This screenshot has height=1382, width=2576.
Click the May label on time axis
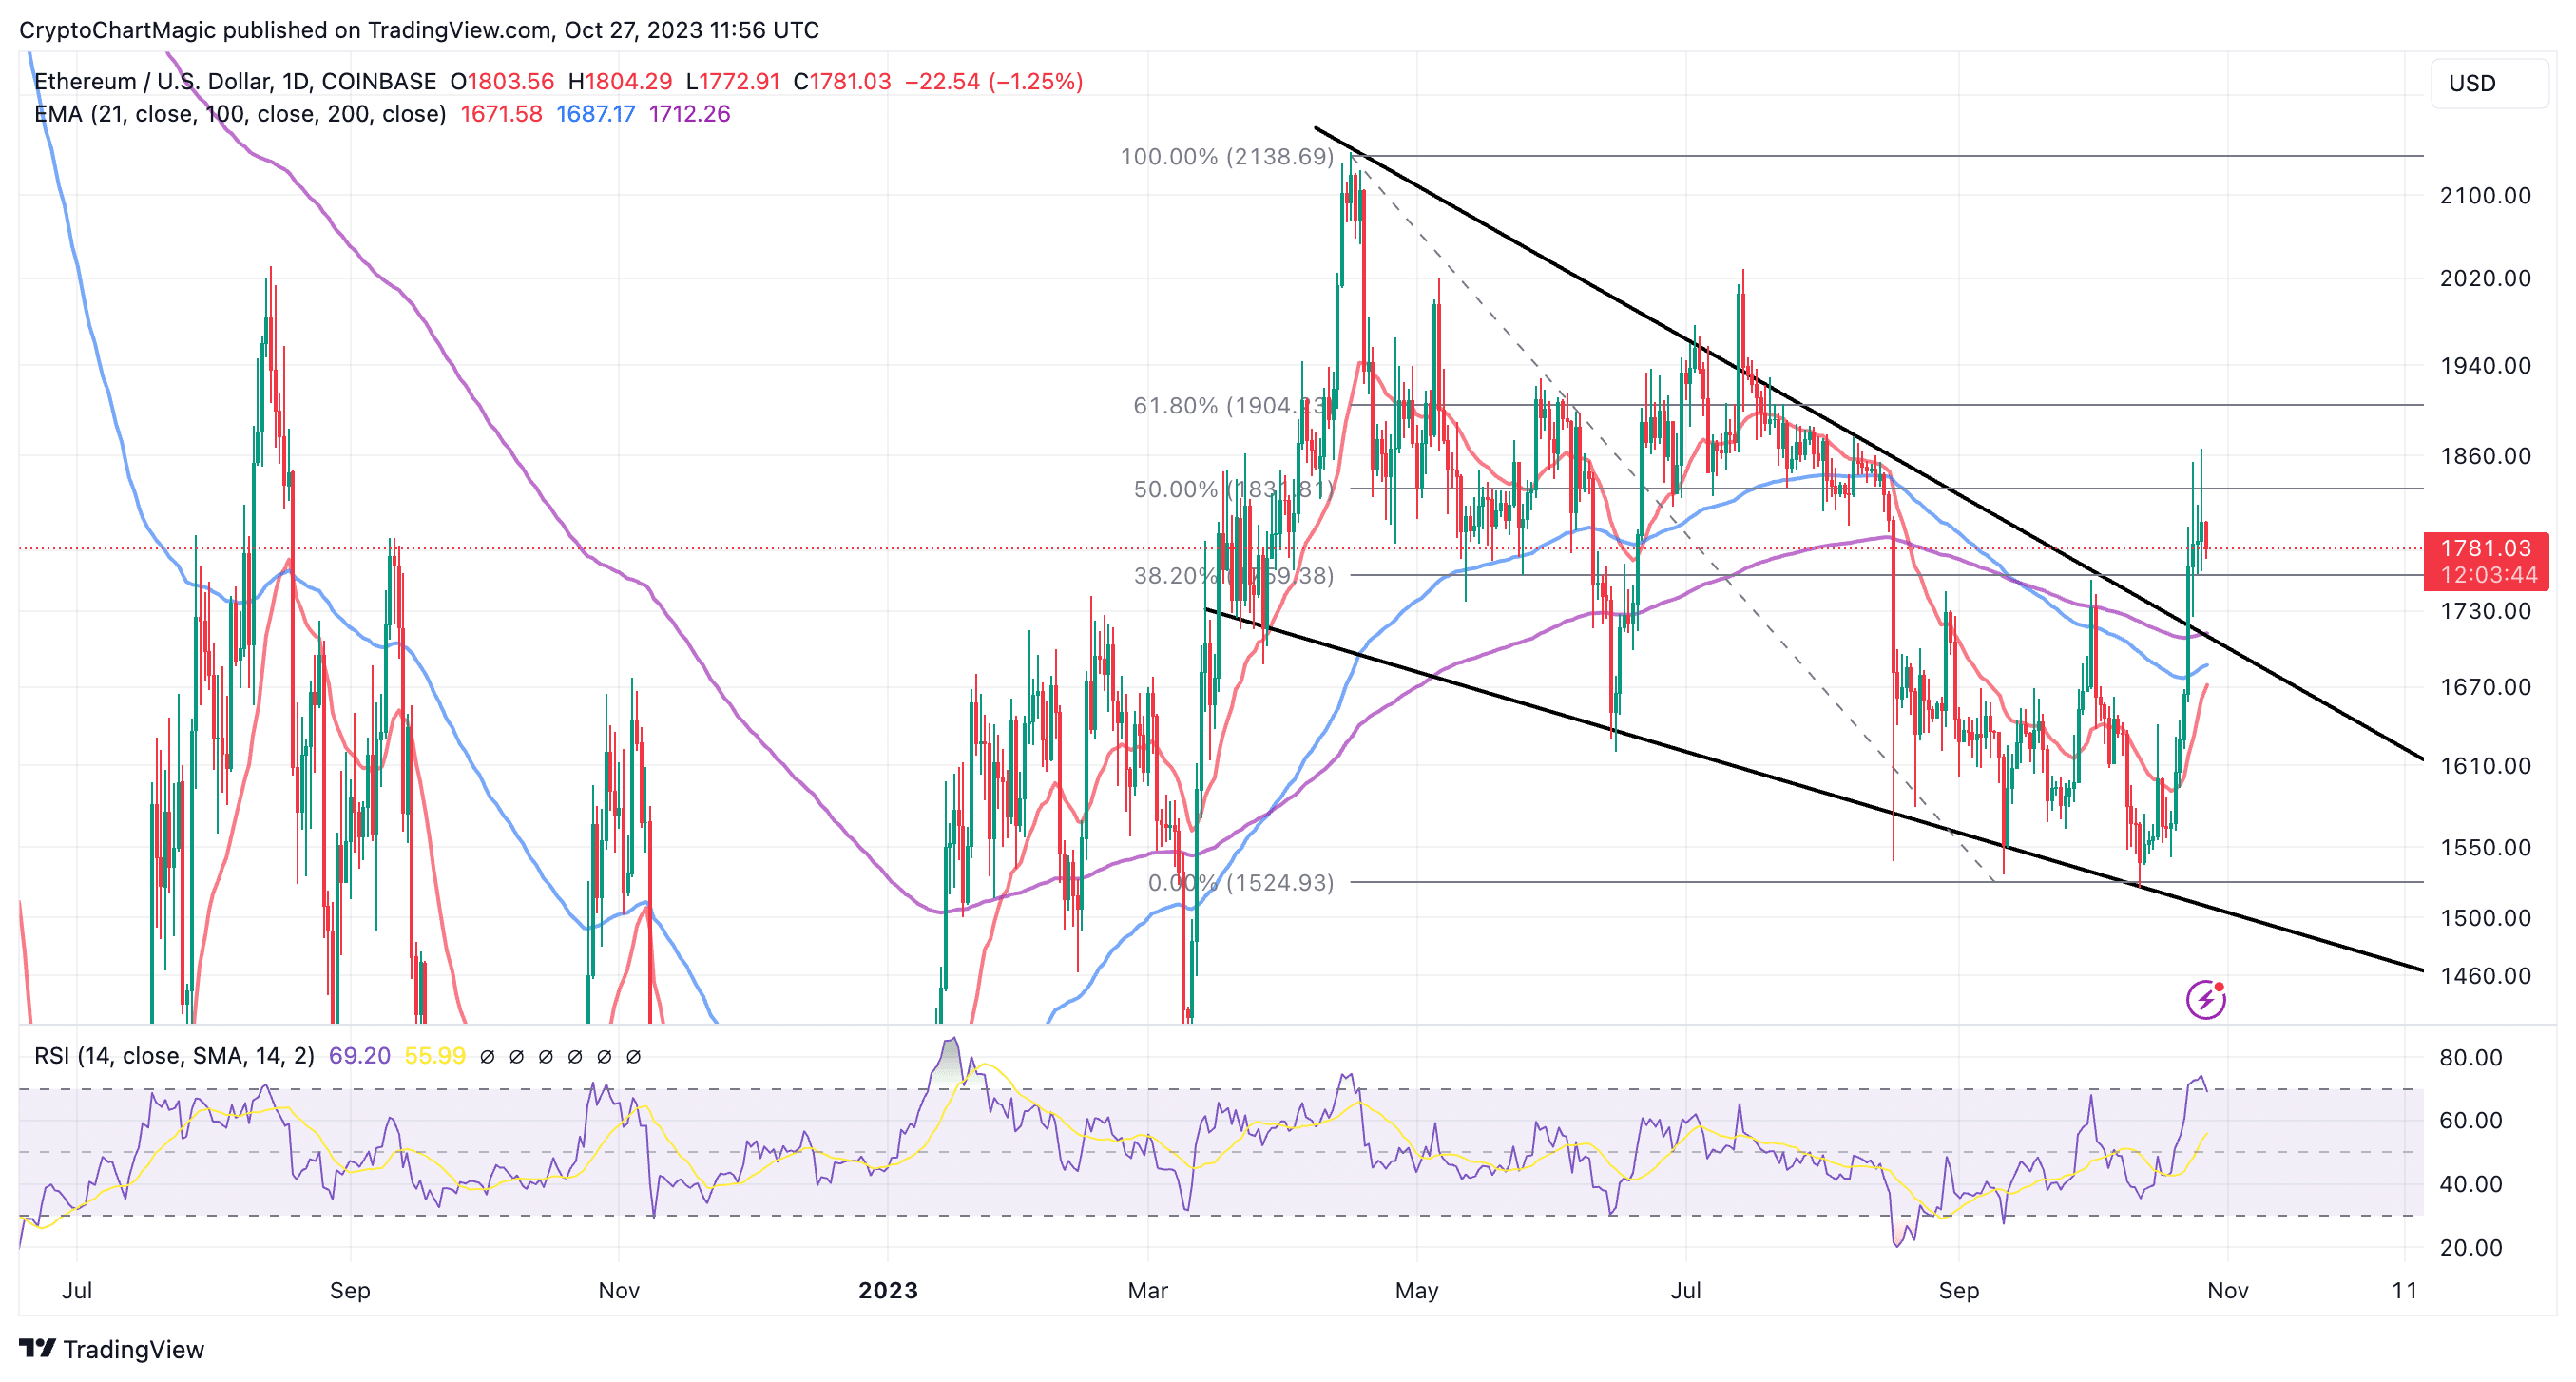(1417, 1290)
